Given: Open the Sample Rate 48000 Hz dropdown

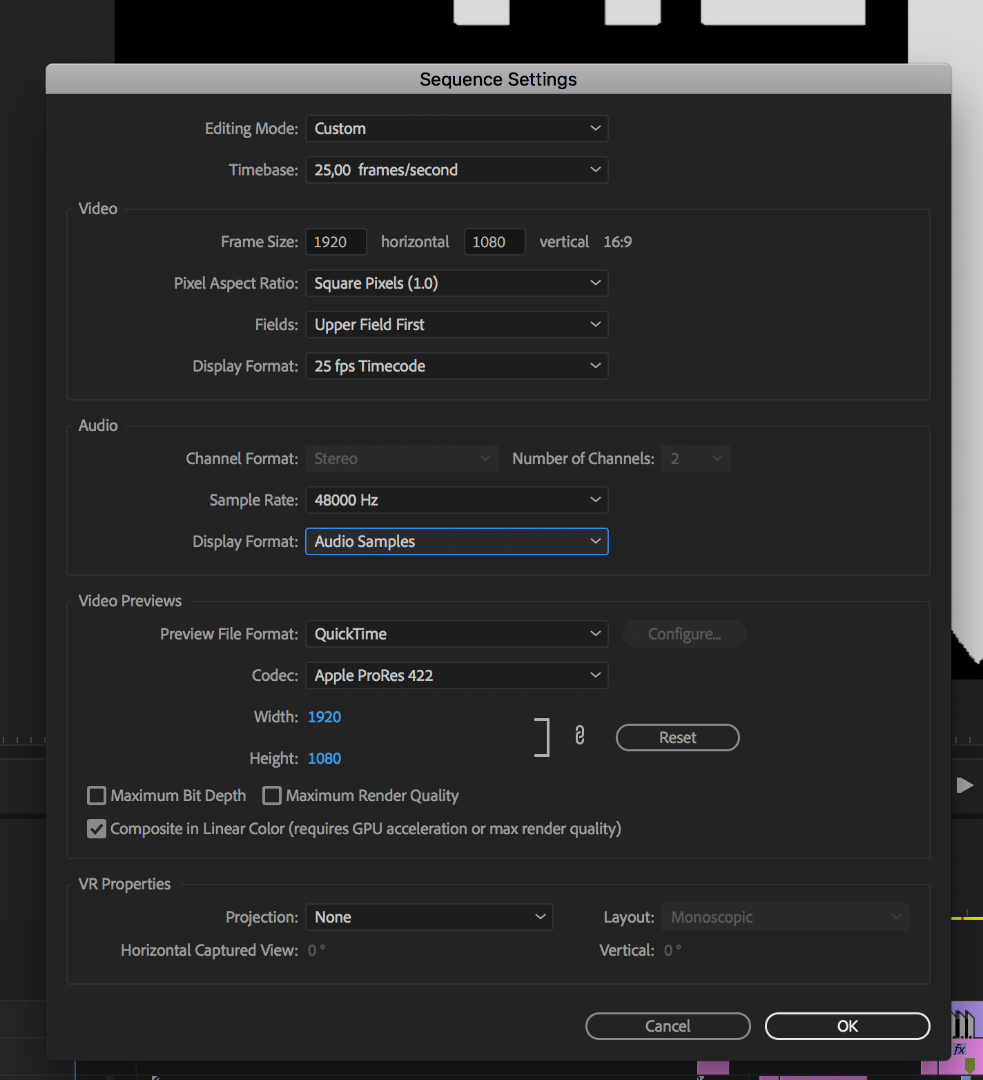Looking at the screenshot, I should click(456, 500).
